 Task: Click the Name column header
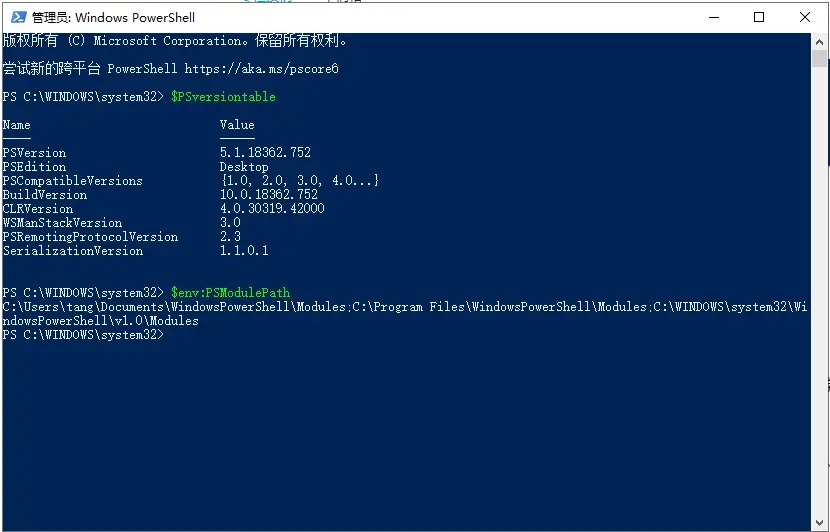point(16,125)
